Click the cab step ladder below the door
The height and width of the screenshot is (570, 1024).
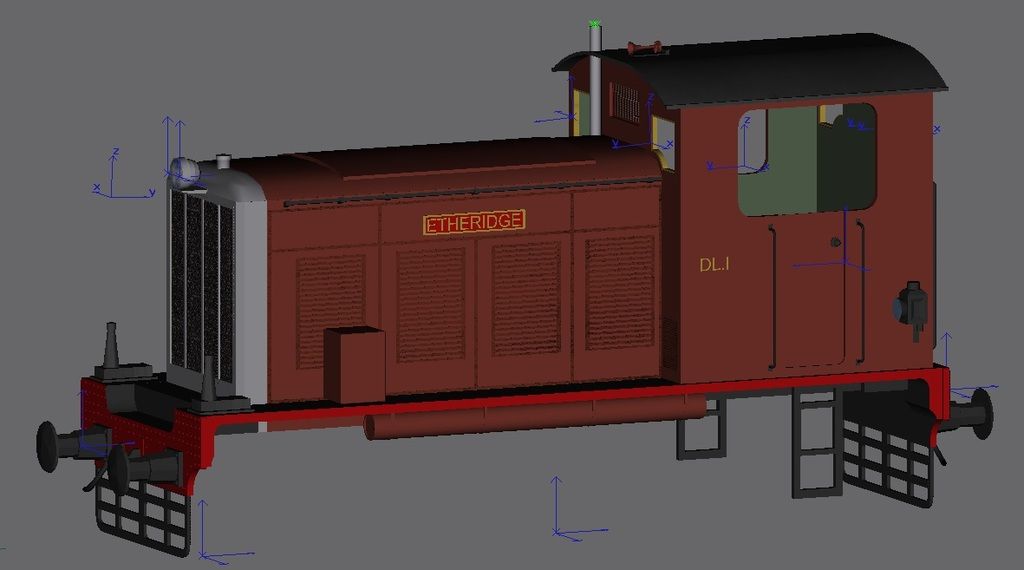[x=816, y=441]
